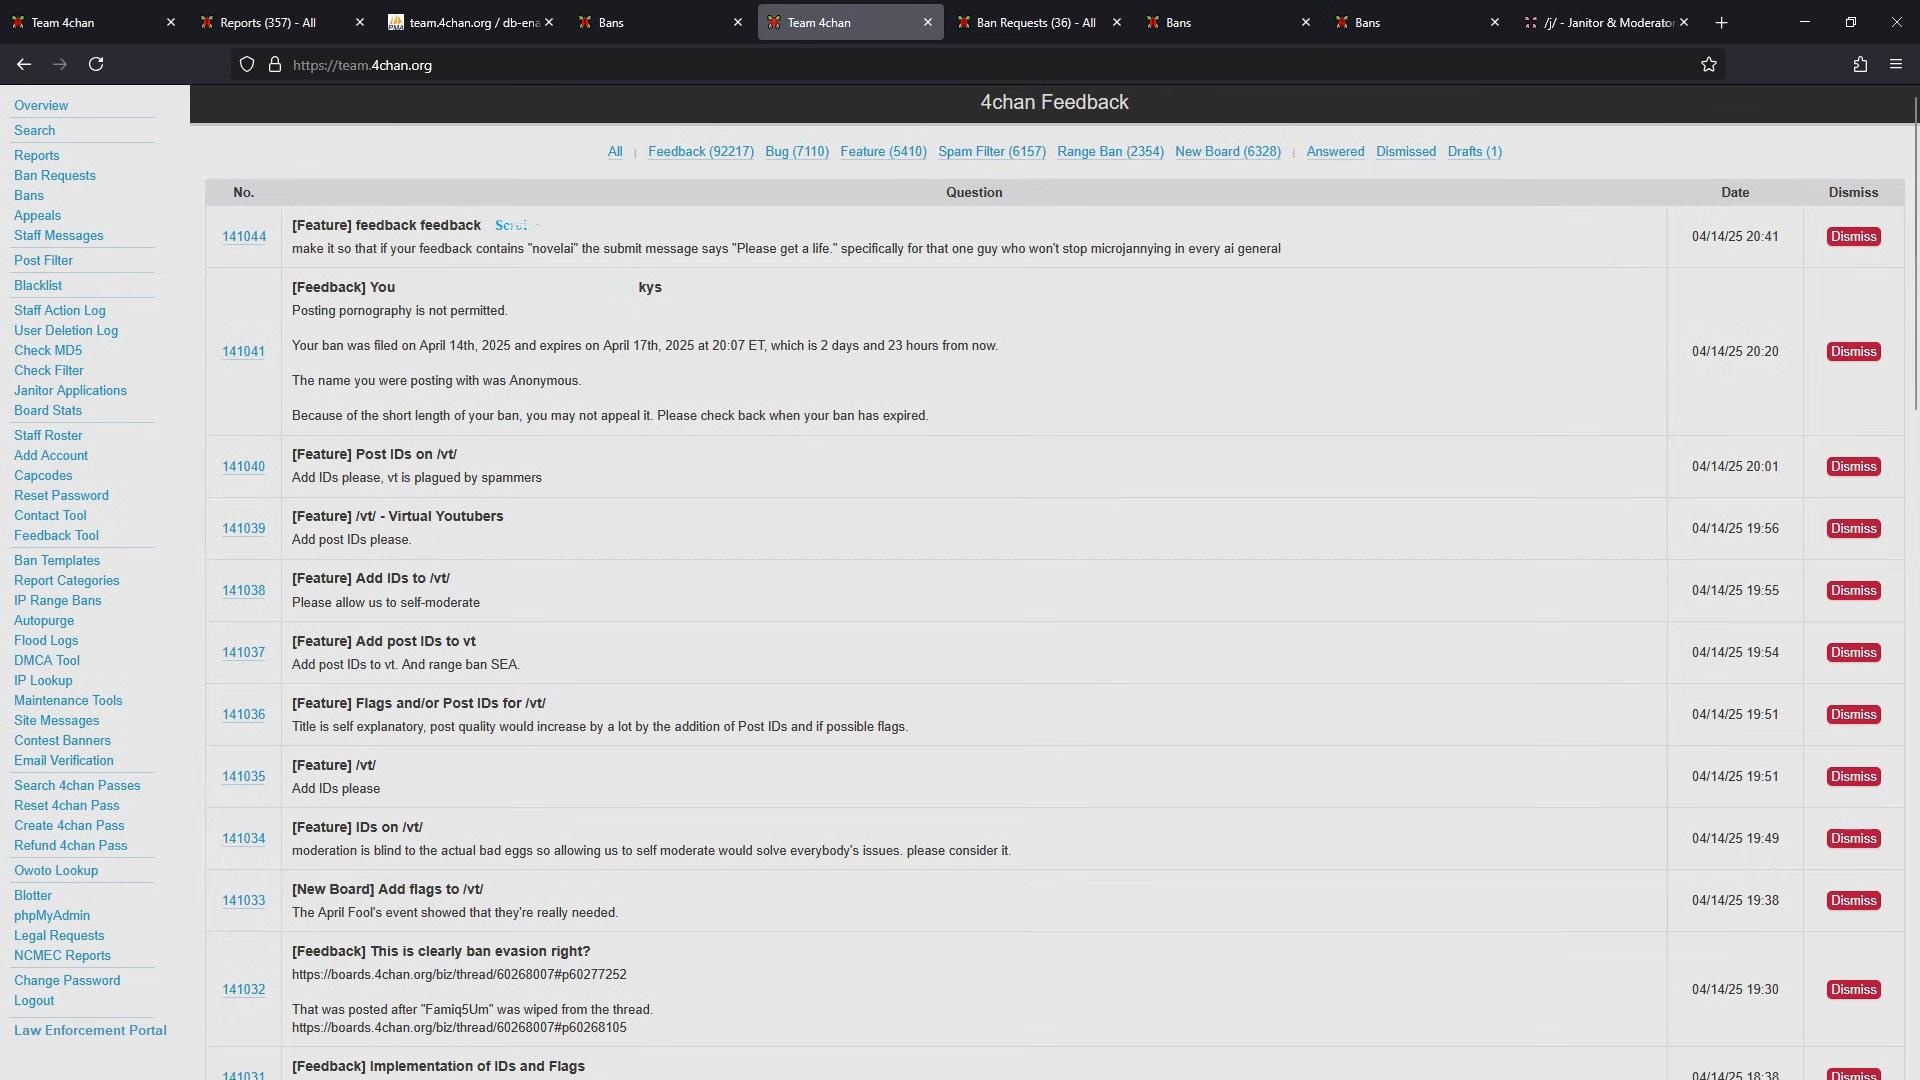
Task: Open the browser hamburger menu
Action: (1896, 65)
